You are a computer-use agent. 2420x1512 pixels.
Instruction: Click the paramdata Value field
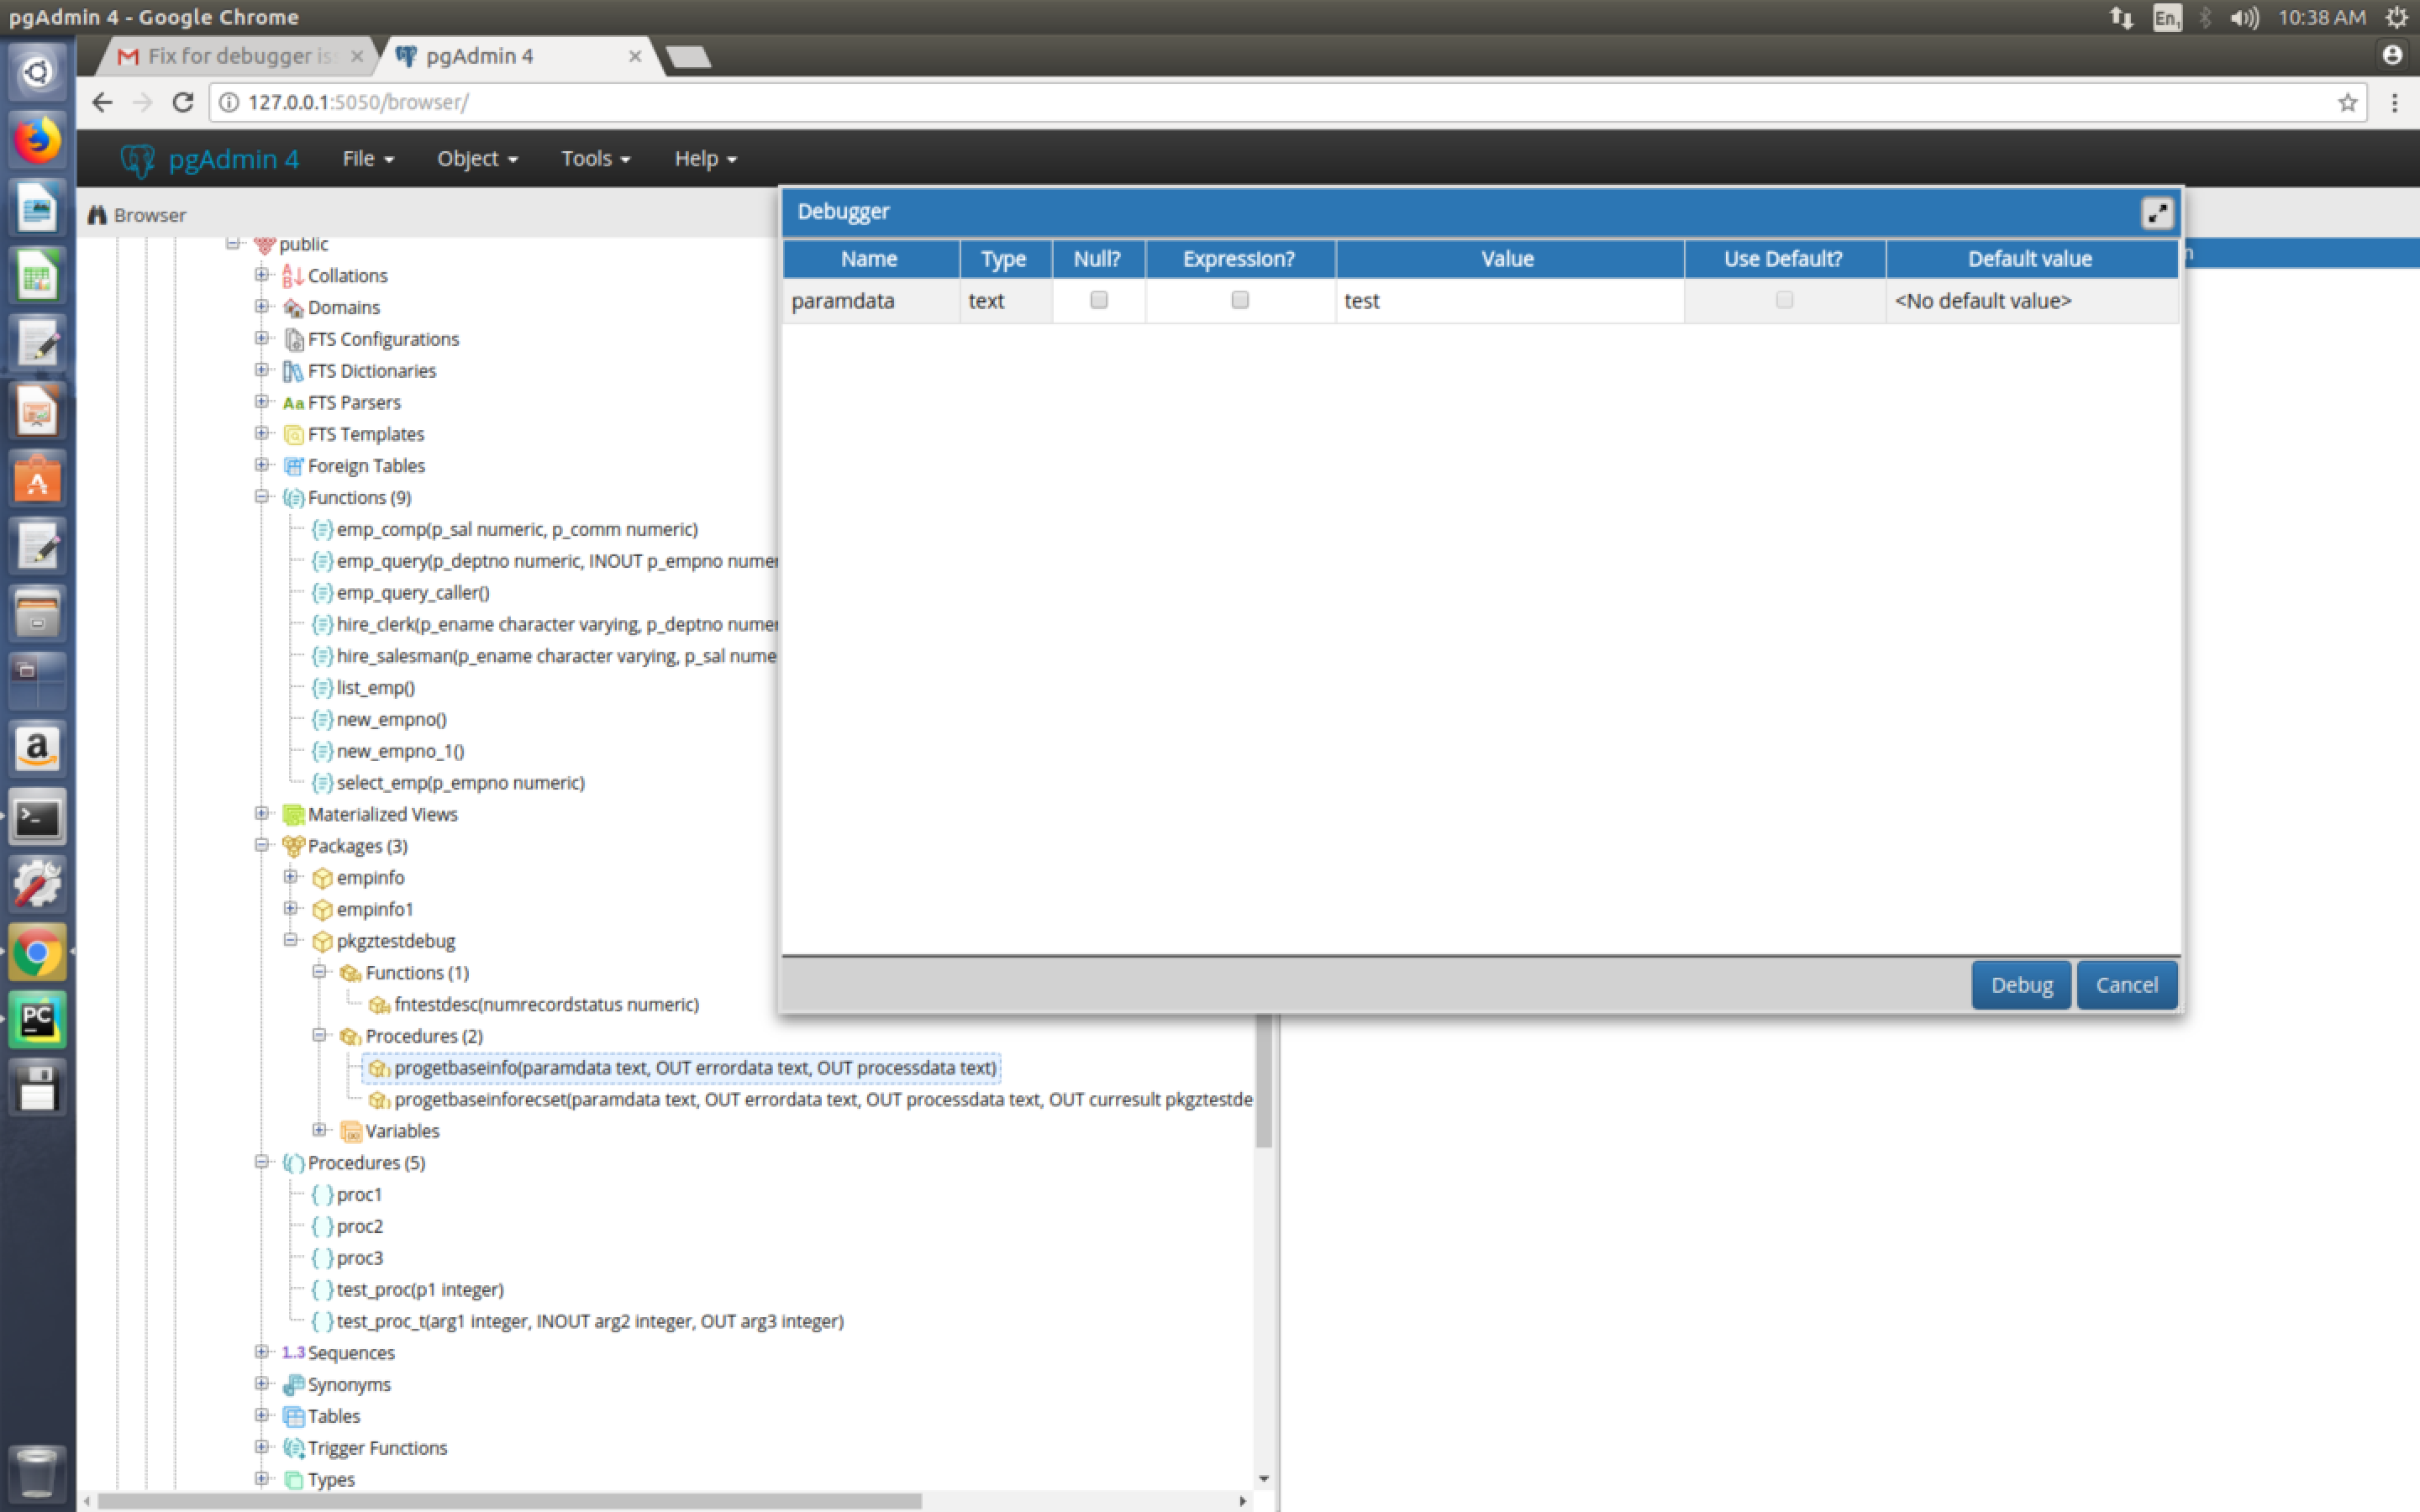pyautogui.click(x=1508, y=301)
